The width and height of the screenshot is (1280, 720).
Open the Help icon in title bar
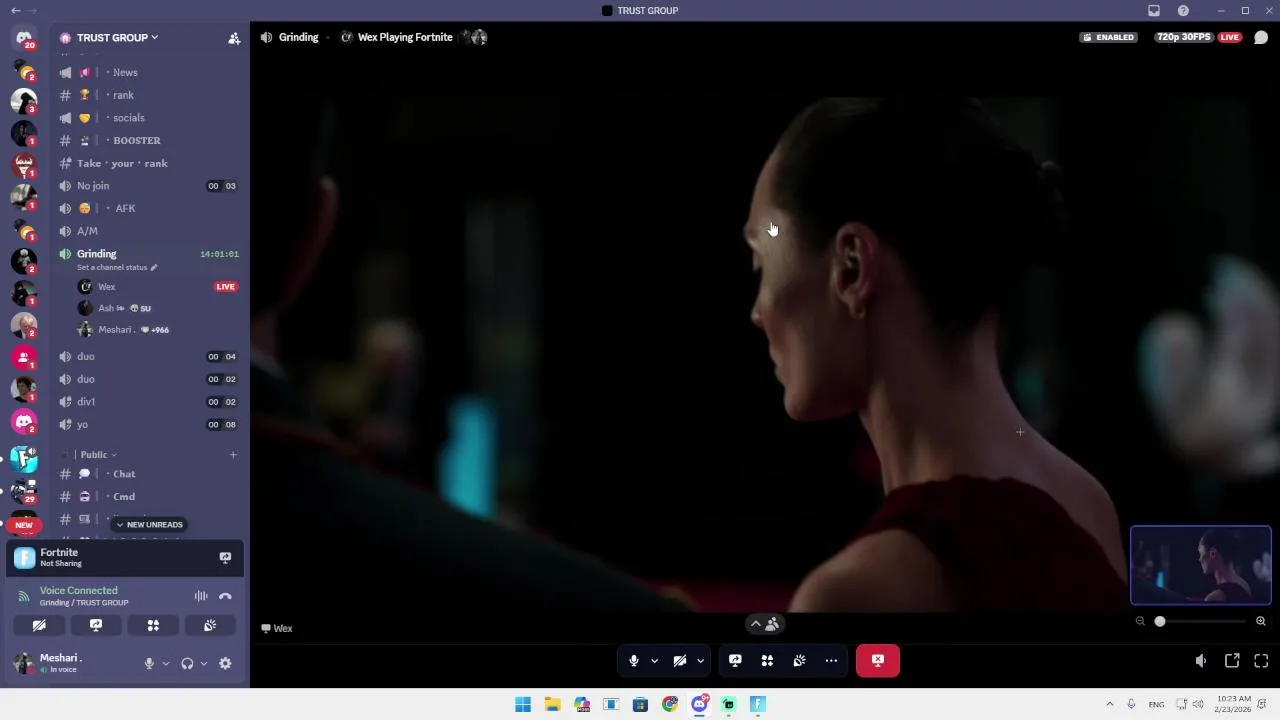tap(1184, 11)
